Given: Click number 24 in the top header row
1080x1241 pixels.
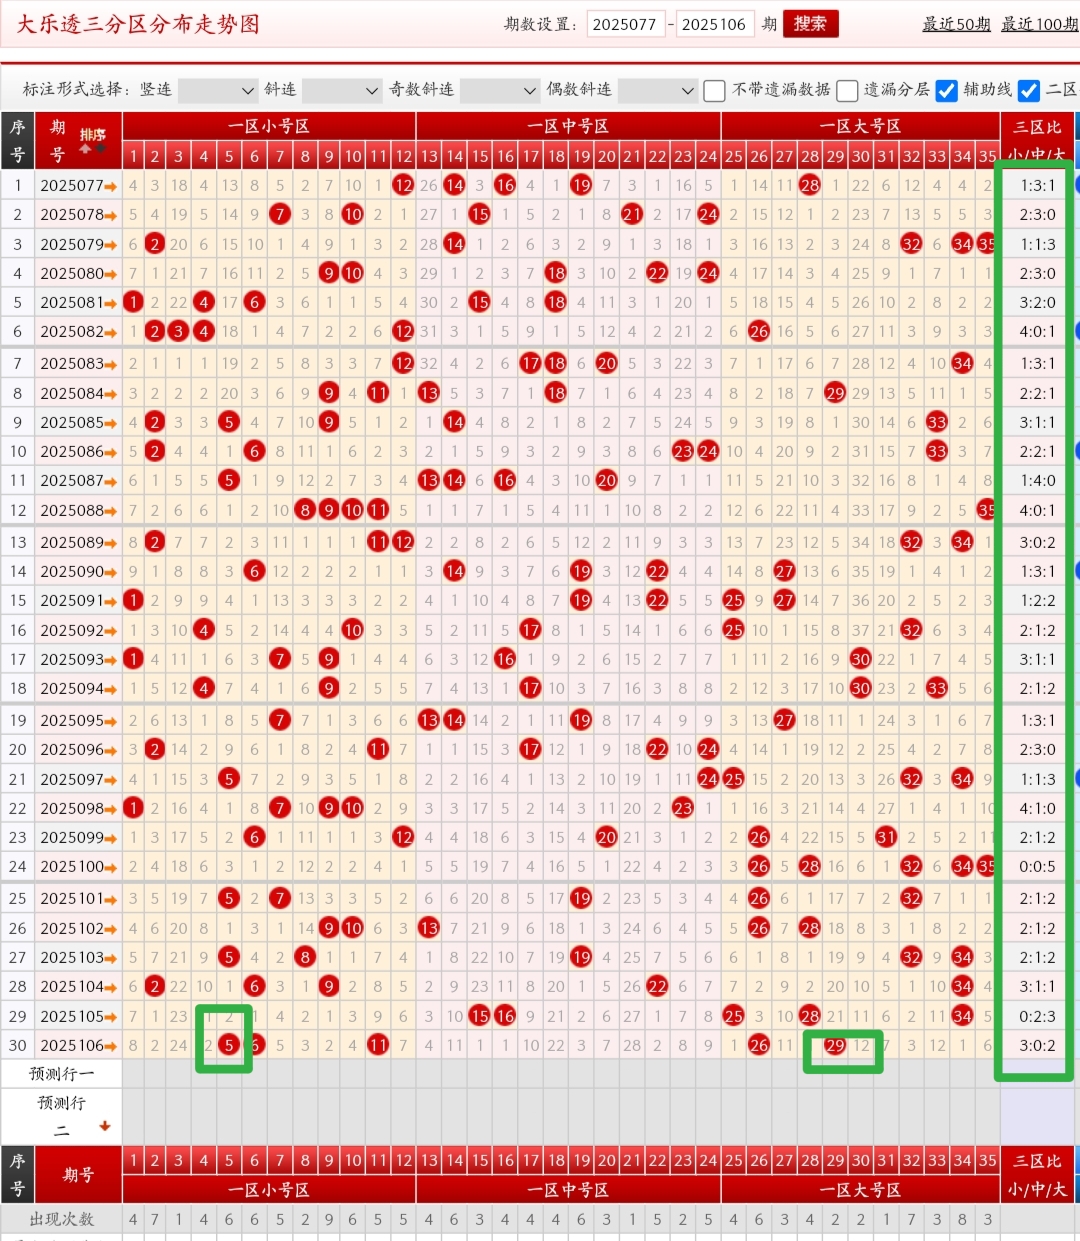Looking at the screenshot, I should [708, 156].
